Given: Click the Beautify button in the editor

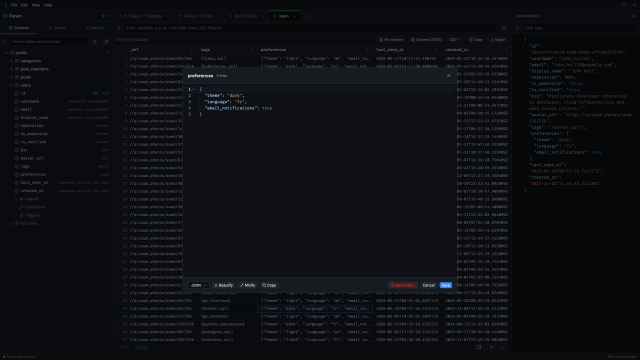Looking at the screenshot, I should [224, 285].
